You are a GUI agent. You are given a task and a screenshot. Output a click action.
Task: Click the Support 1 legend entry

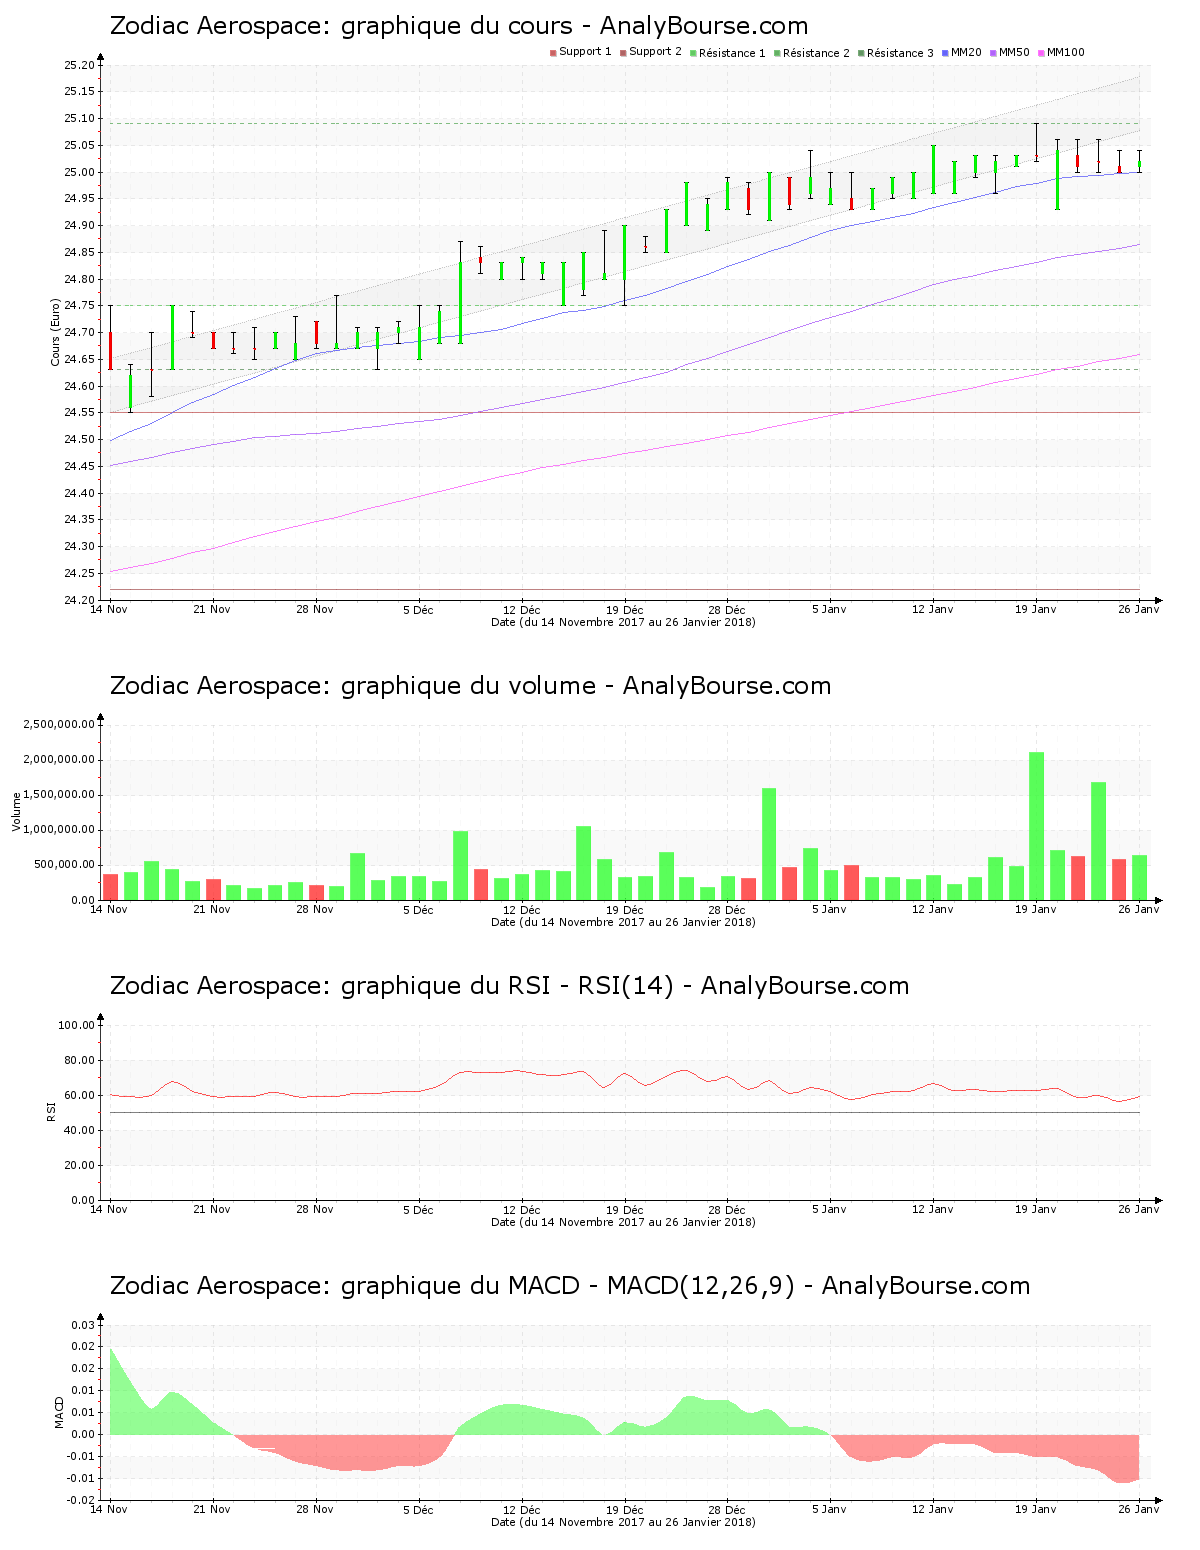click(x=580, y=52)
